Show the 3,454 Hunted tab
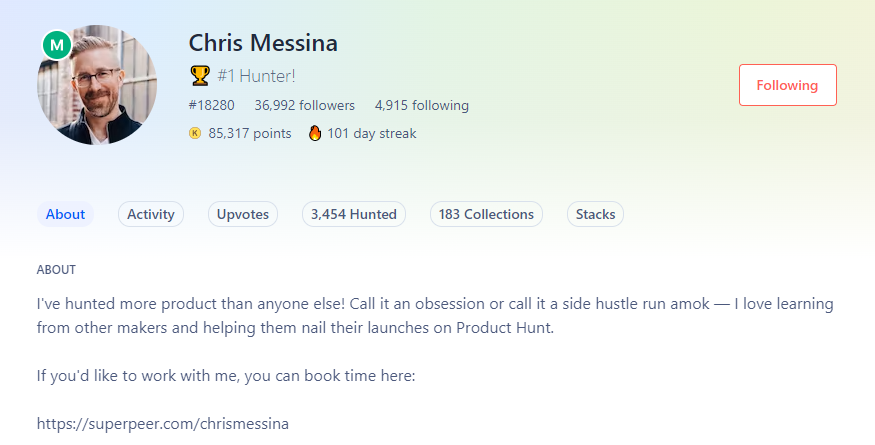The image size is (875, 445). (x=353, y=214)
